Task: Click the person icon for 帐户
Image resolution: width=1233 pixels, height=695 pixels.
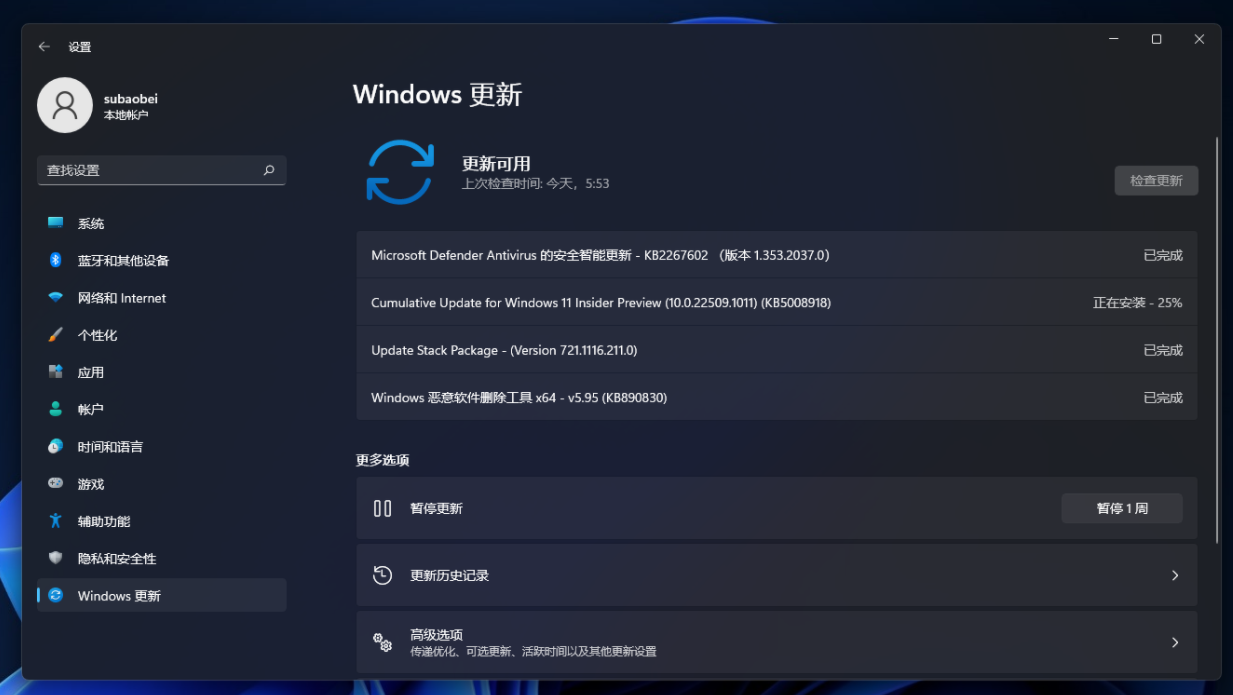Action: point(56,409)
